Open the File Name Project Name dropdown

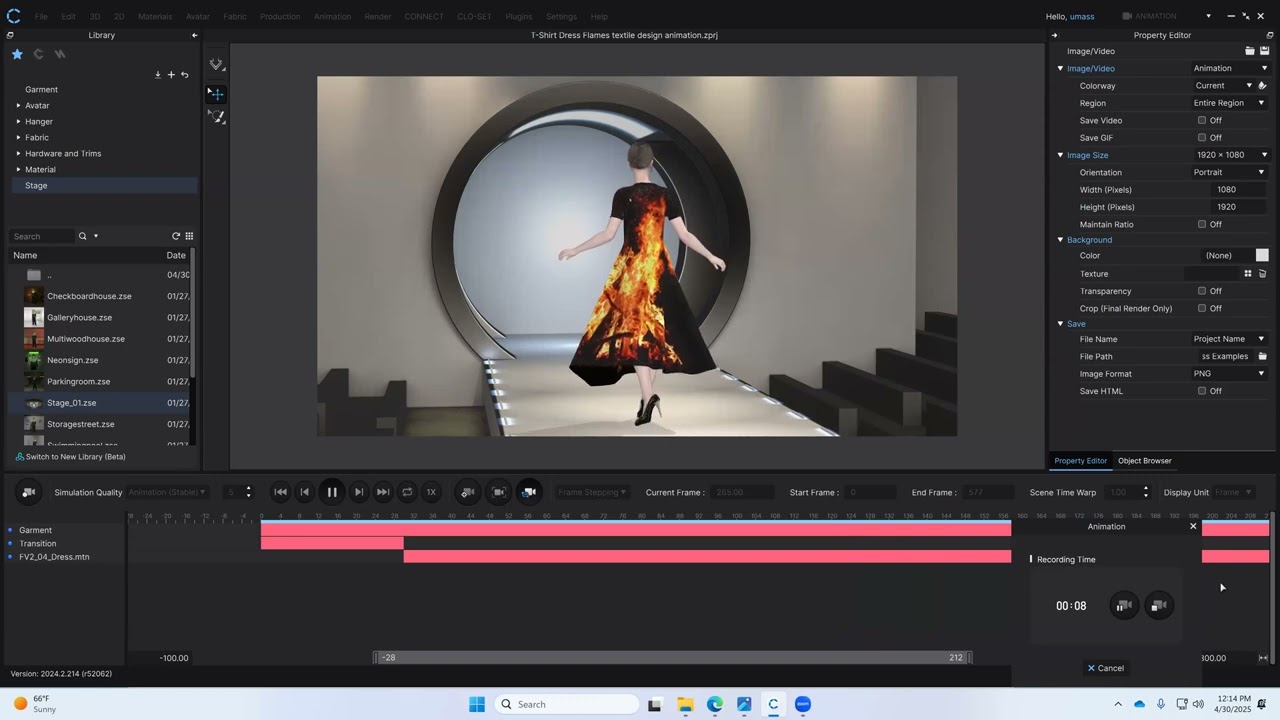1230,339
